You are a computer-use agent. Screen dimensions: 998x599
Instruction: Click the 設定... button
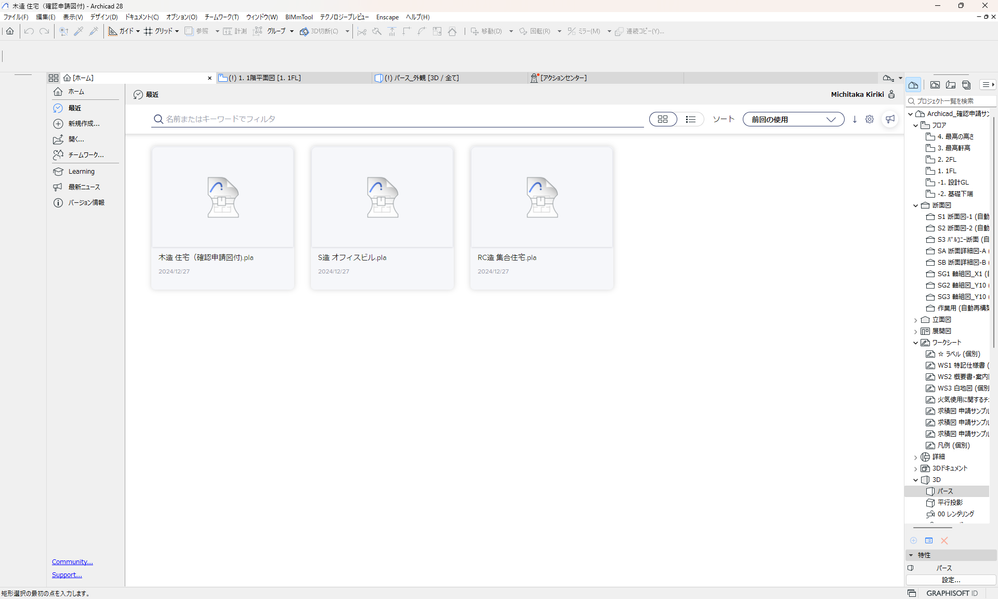pos(951,580)
